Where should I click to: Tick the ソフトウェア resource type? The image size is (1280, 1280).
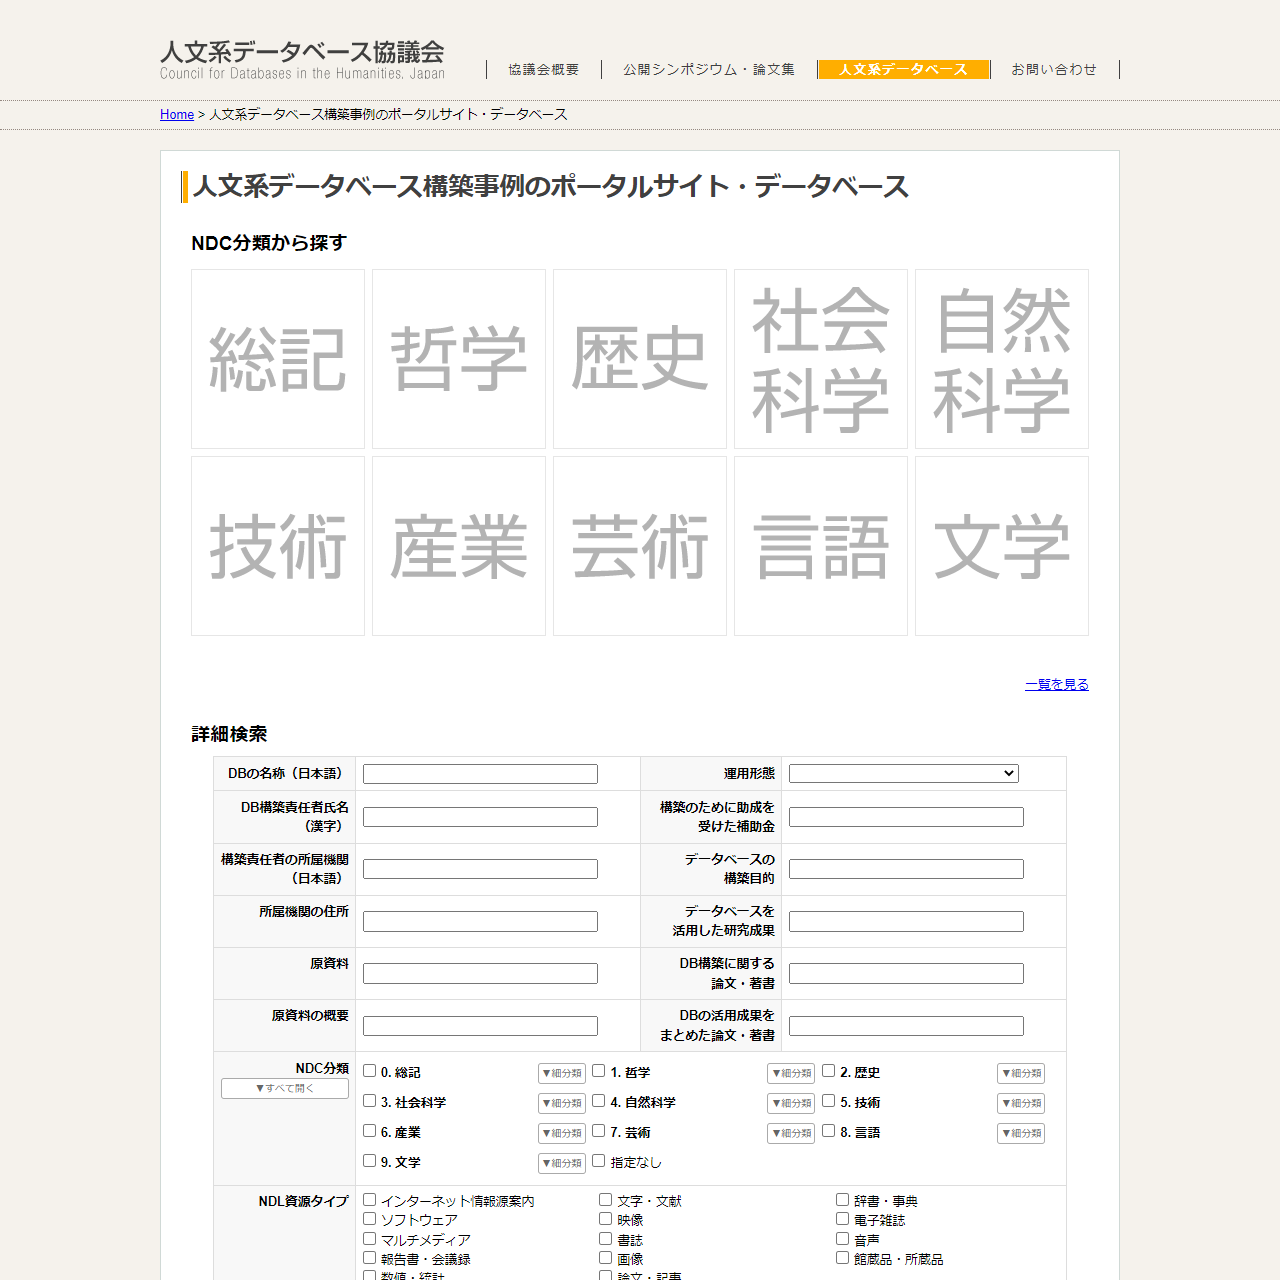coord(369,1219)
